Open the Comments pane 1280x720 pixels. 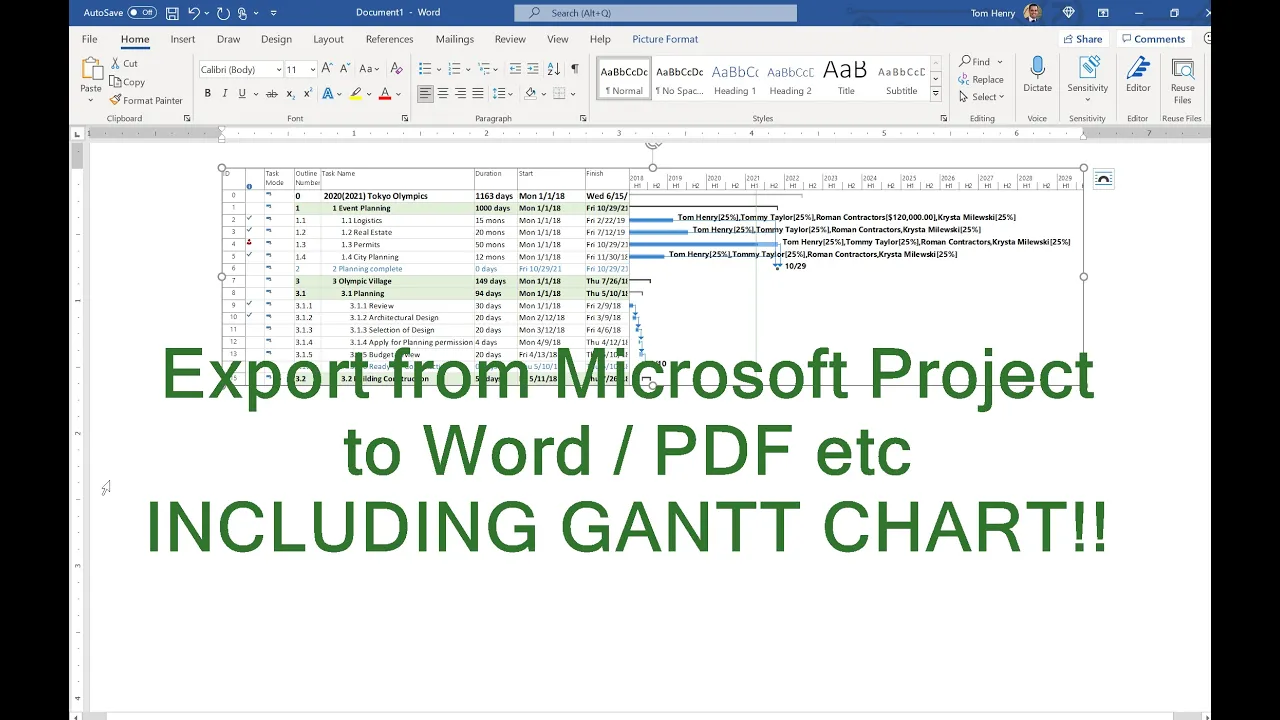(1152, 39)
